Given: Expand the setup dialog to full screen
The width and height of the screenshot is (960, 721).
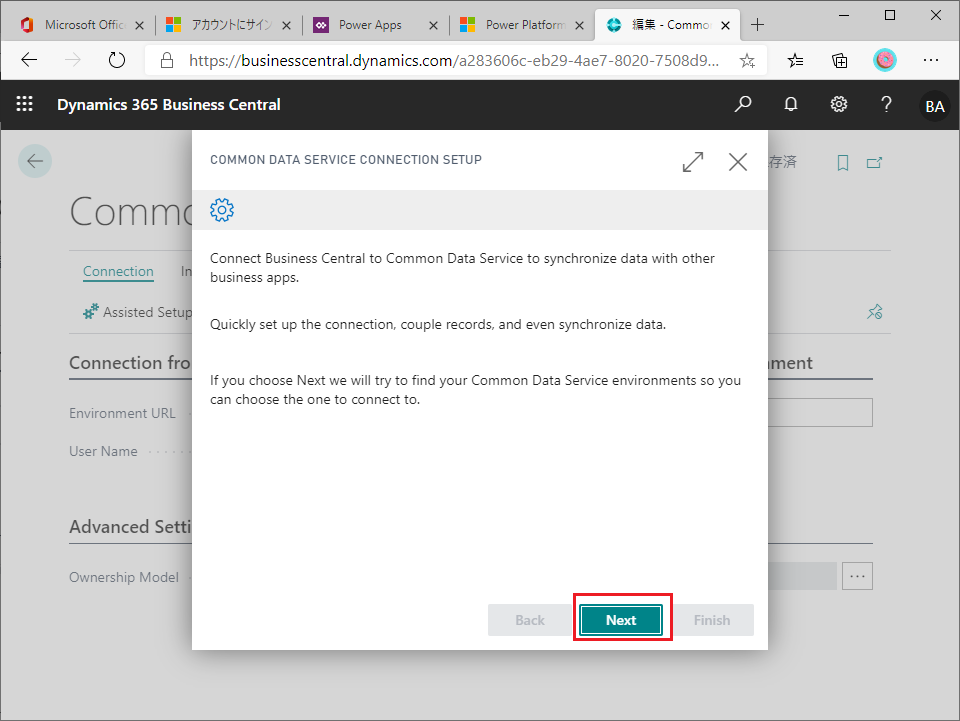Looking at the screenshot, I should click(x=693, y=162).
